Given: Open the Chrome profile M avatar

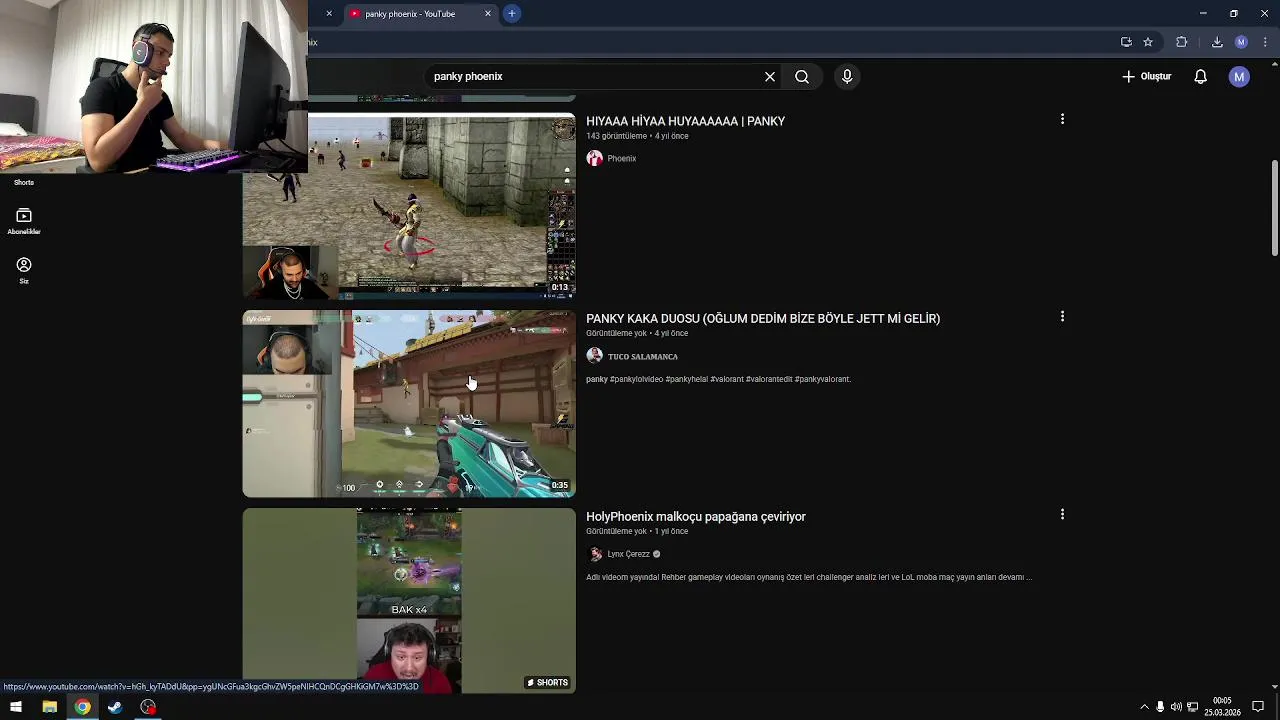Looking at the screenshot, I should tap(1241, 42).
